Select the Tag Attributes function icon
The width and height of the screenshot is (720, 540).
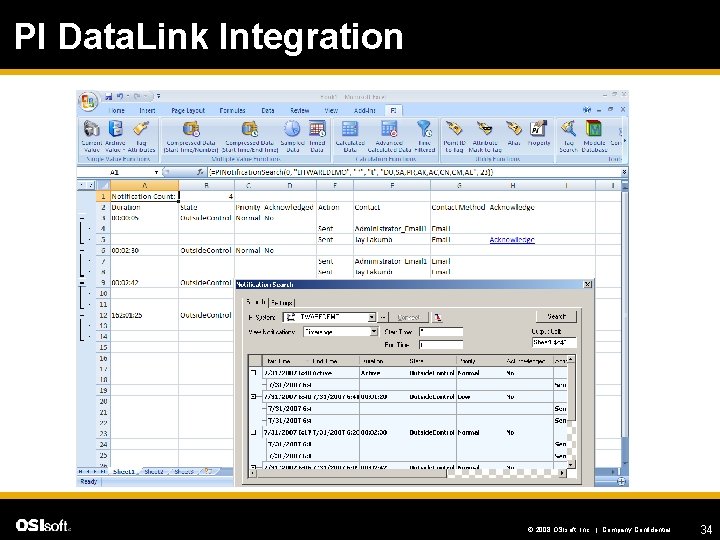pyautogui.click(x=141, y=129)
